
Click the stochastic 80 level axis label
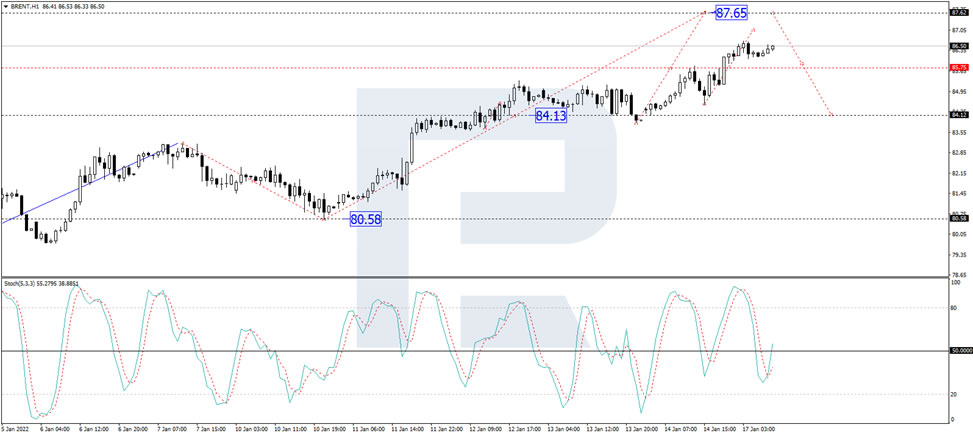954,307
